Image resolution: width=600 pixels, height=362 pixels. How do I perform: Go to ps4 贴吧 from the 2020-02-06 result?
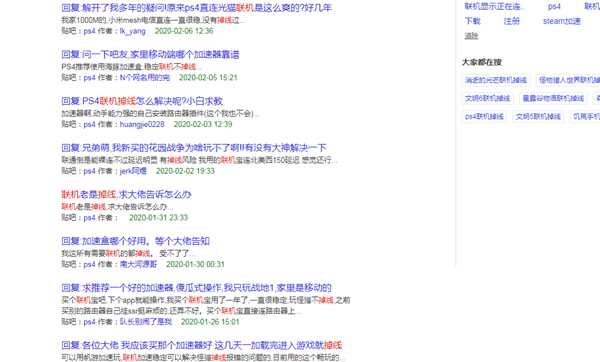[89, 31]
